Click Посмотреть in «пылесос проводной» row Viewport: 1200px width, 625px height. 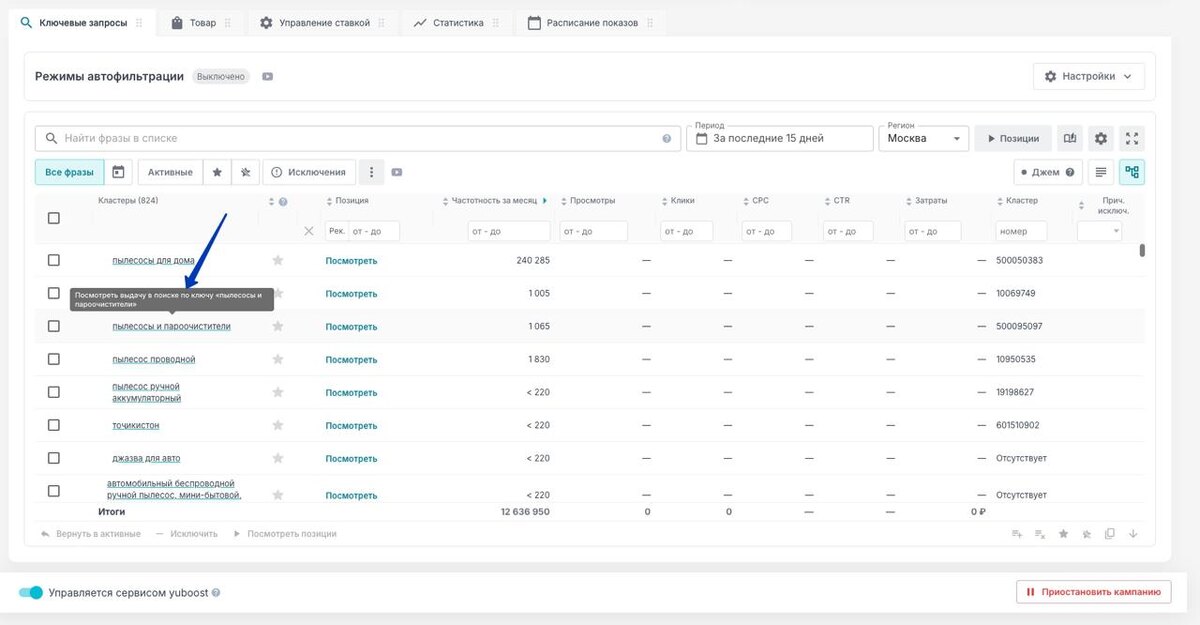pyautogui.click(x=351, y=359)
